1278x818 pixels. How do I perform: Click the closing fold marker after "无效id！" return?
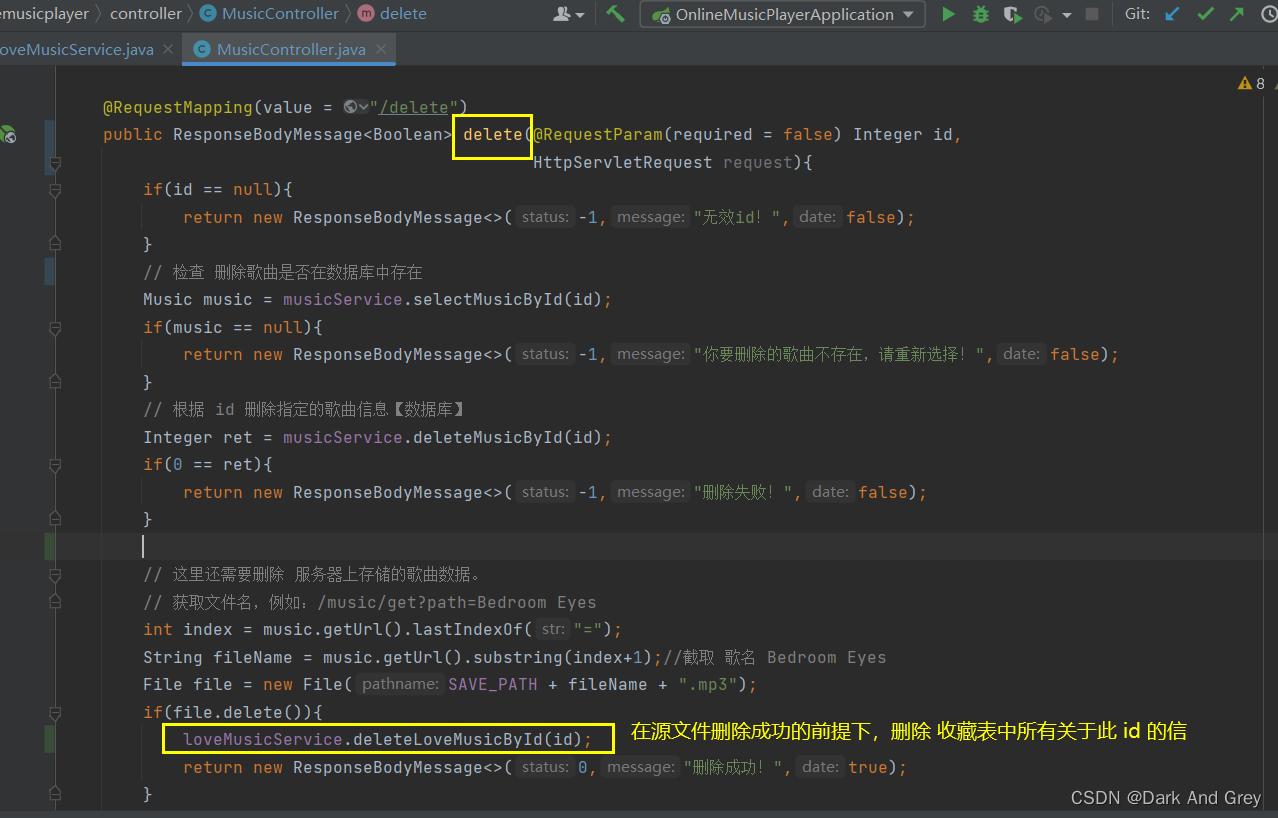[x=55, y=244]
